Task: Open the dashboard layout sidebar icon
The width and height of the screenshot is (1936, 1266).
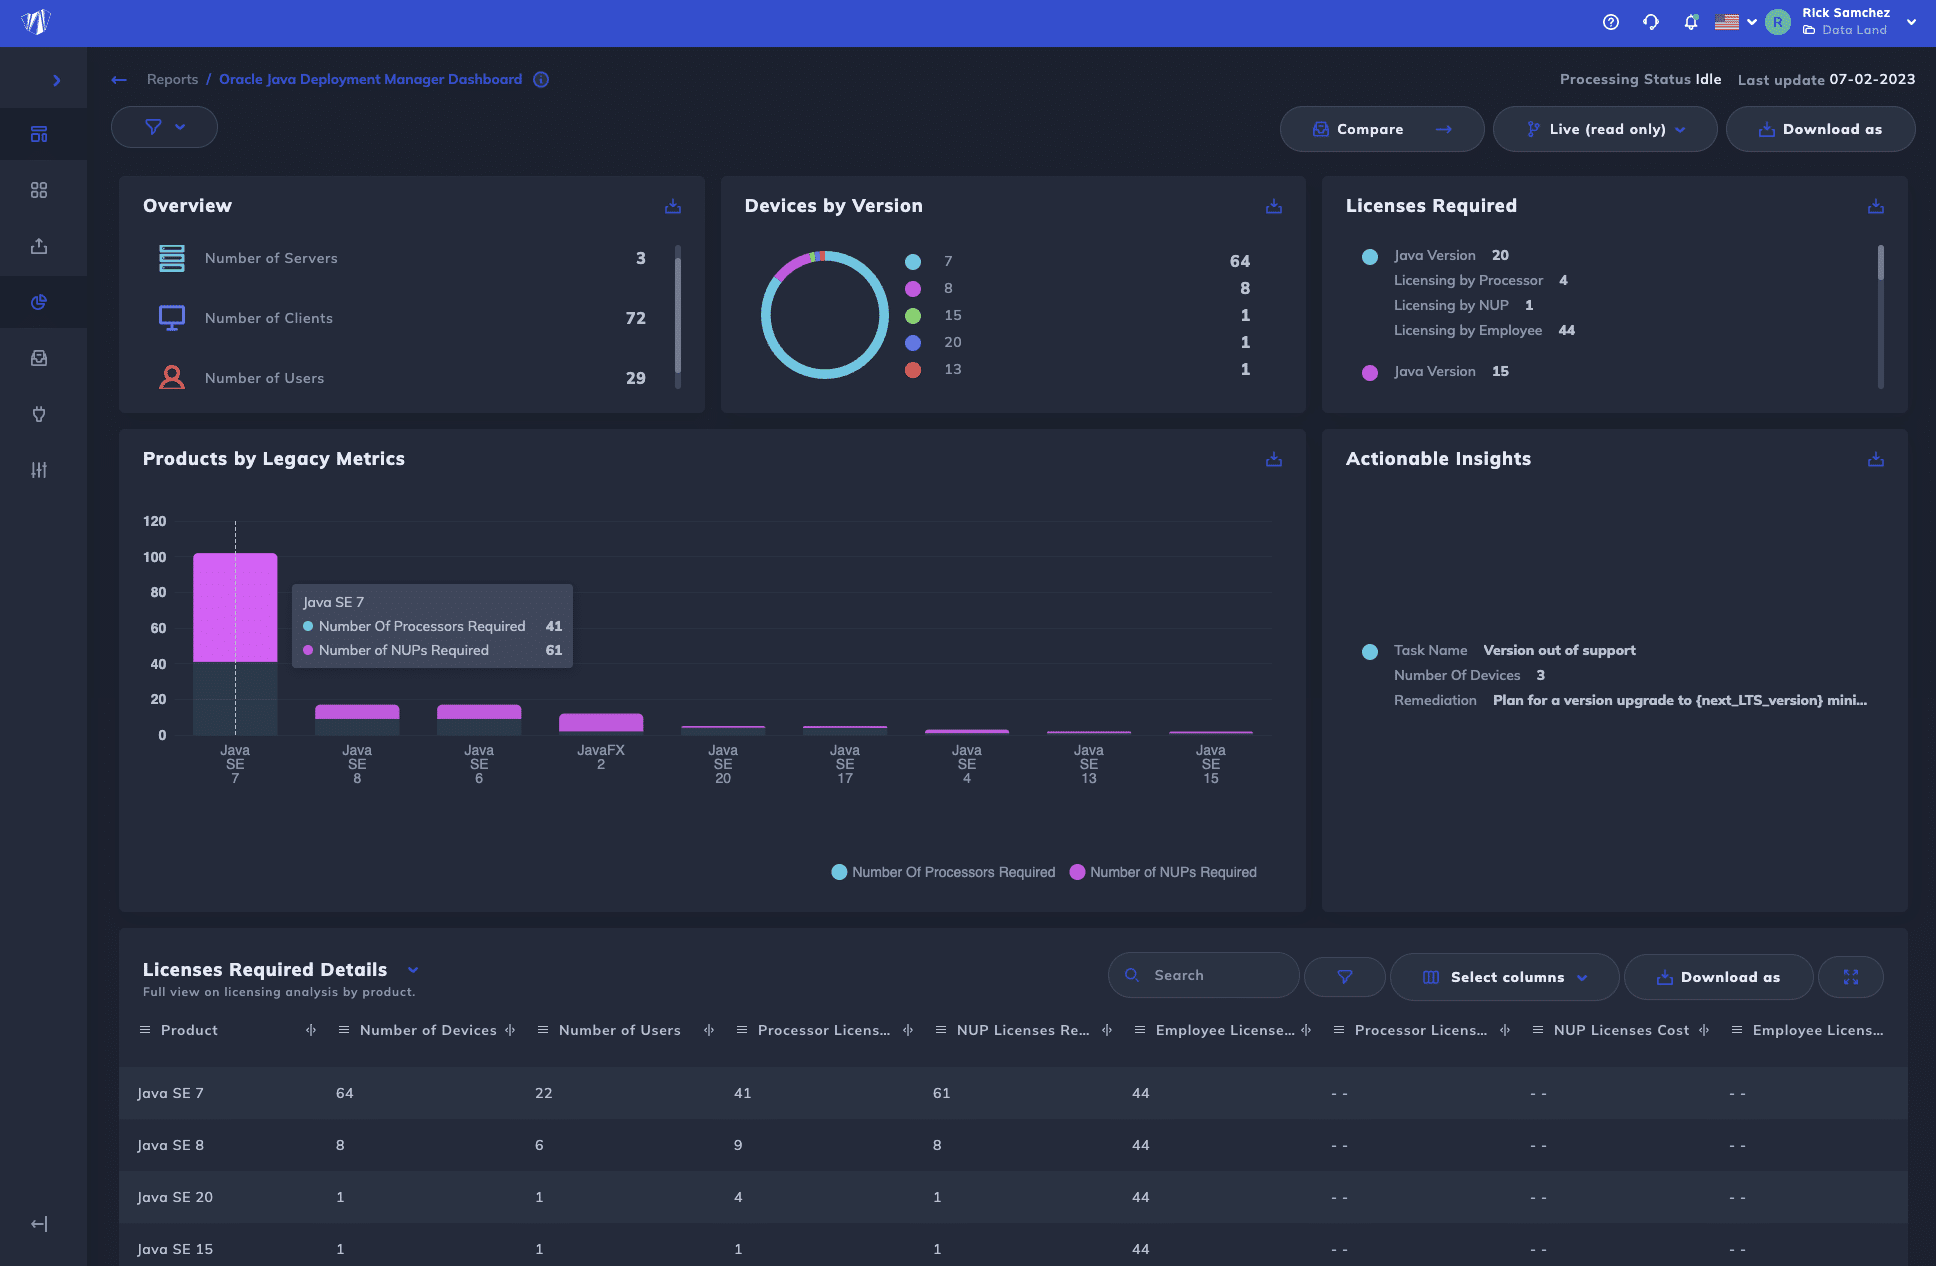Action: [39, 134]
